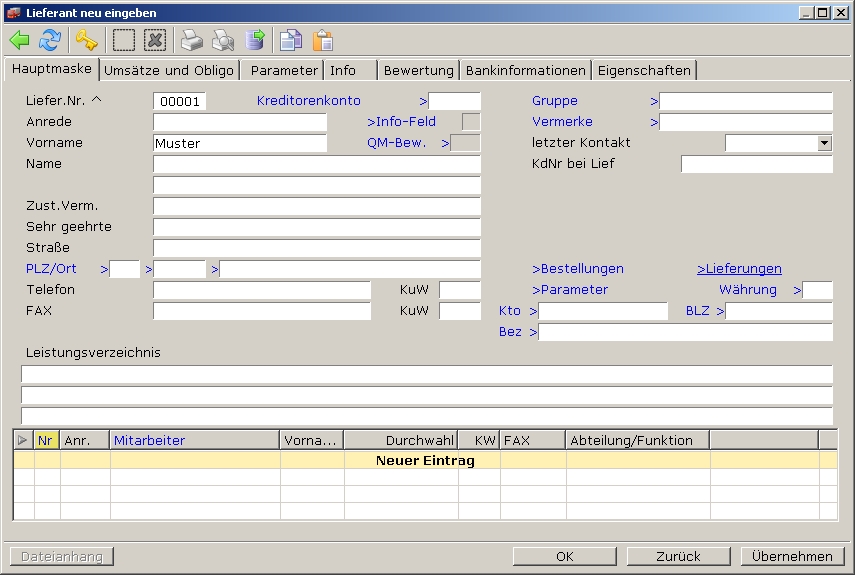Viewport: 855px width, 575px height.
Task: Click the yellow key icon
Action: 87,40
